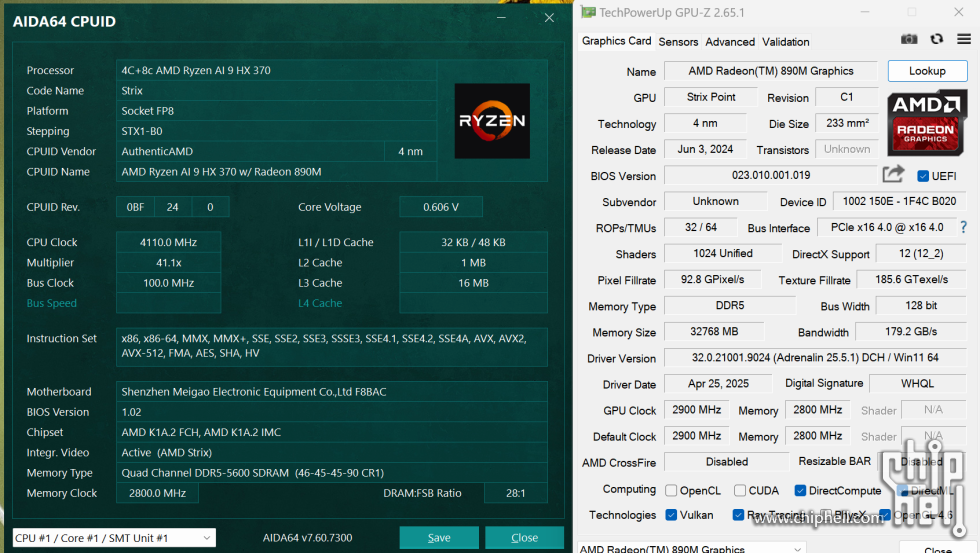The image size is (980, 553).
Task: Click the CPU Clock value '4110.0 MHz'
Action: coord(168,242)
